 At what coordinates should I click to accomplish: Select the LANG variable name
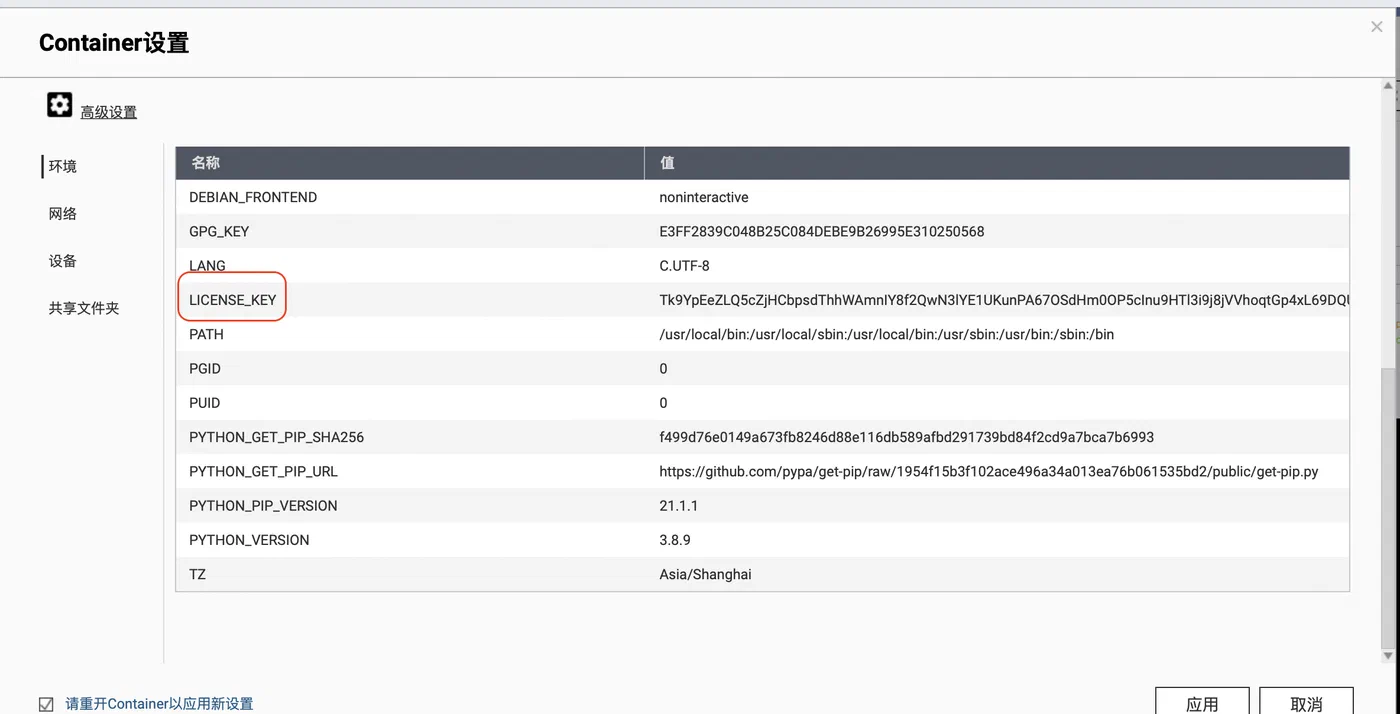click(207, 266)
